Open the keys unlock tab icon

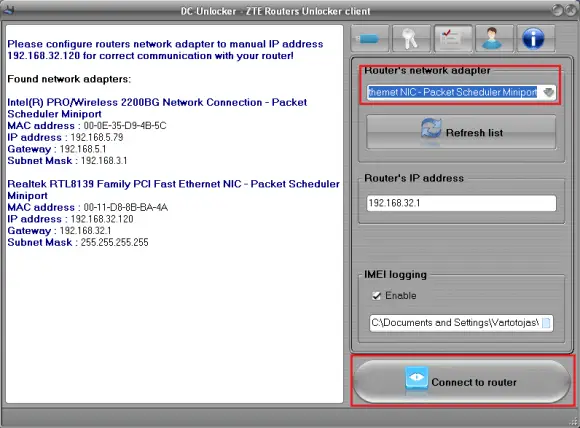click(x=411, y=38)
